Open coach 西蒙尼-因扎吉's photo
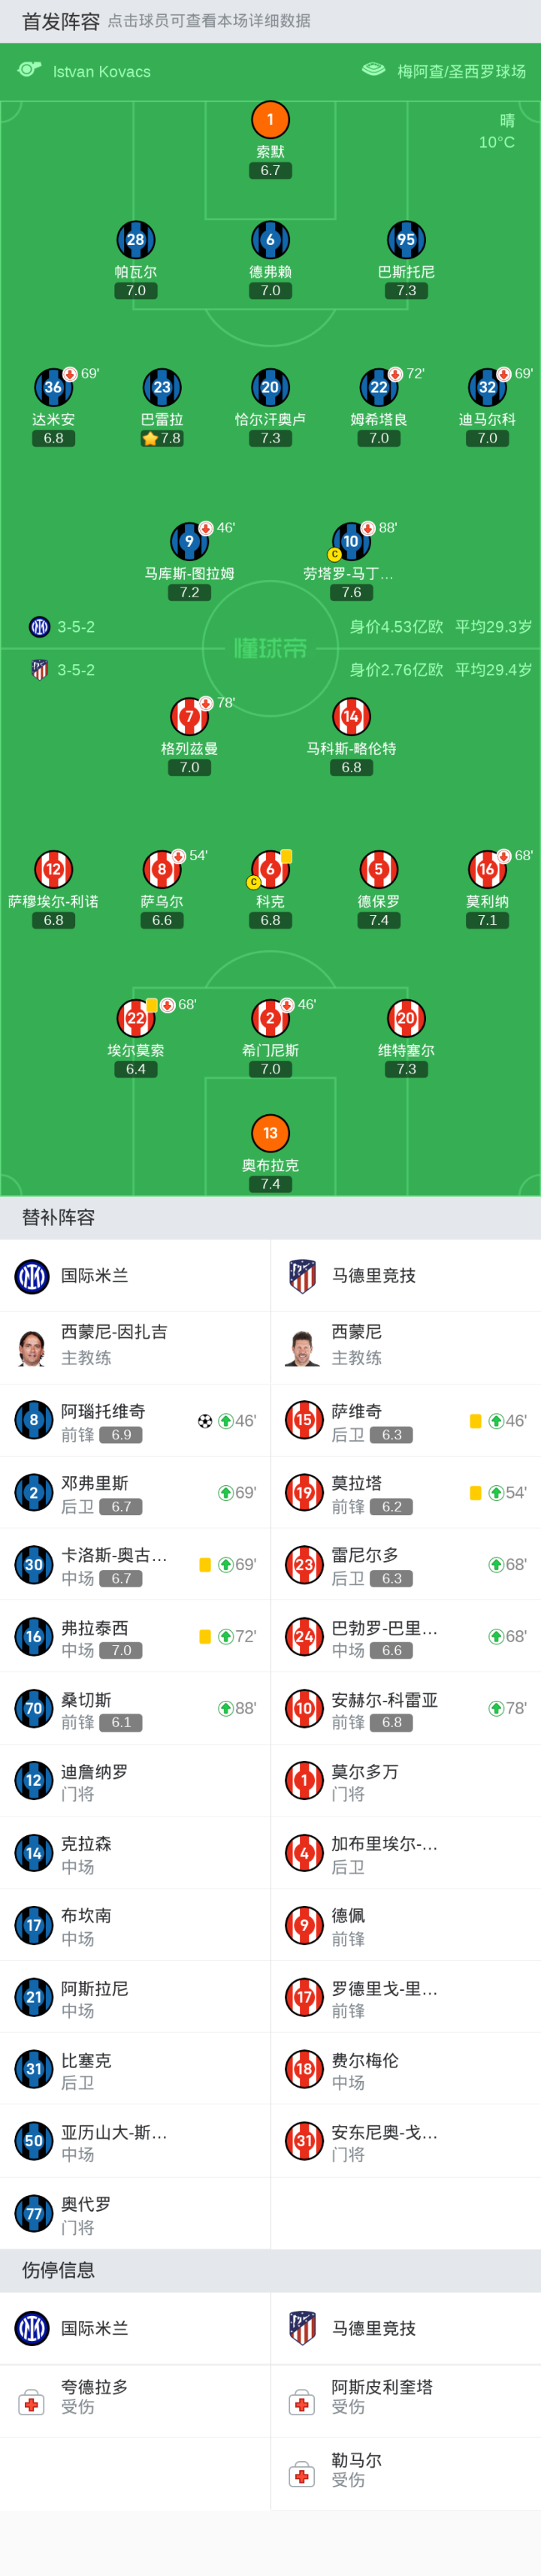The image size is (541, 2576). [32, 1347]
